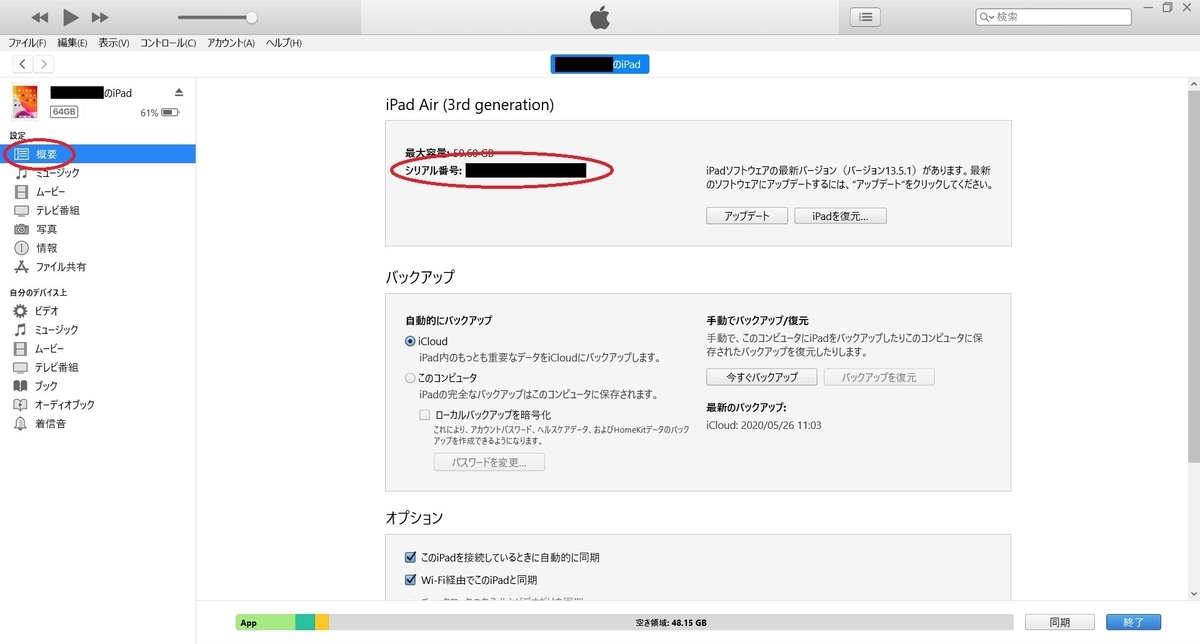Open the 表示 menu
Viewport: 1200px width, 644px height.
[114, 43]
